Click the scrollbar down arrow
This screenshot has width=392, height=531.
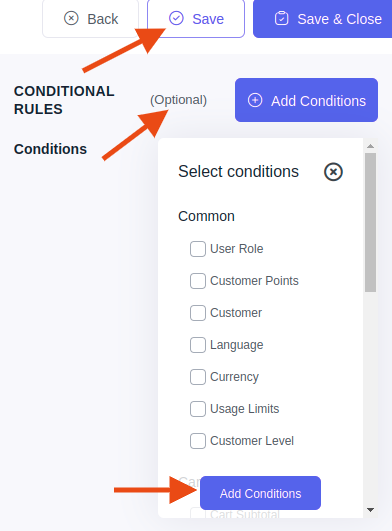370,510
